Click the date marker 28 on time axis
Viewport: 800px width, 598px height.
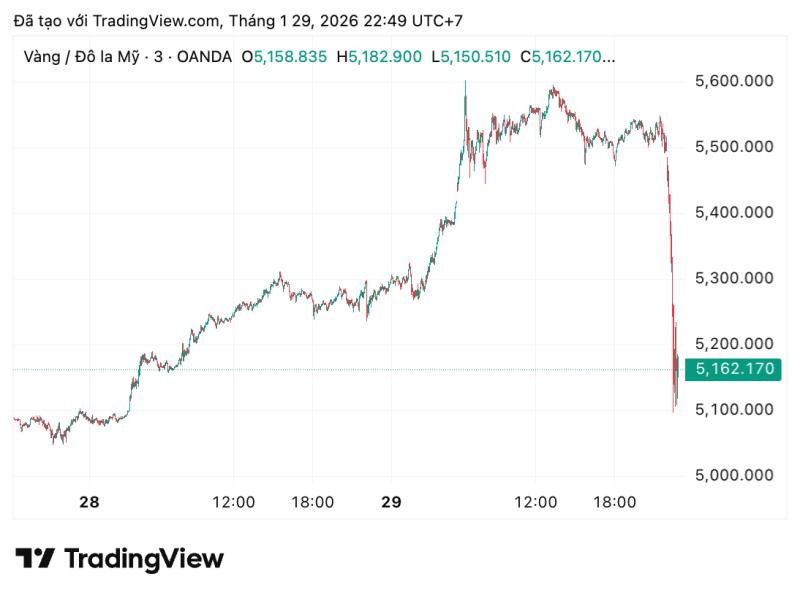click(89, 503)
